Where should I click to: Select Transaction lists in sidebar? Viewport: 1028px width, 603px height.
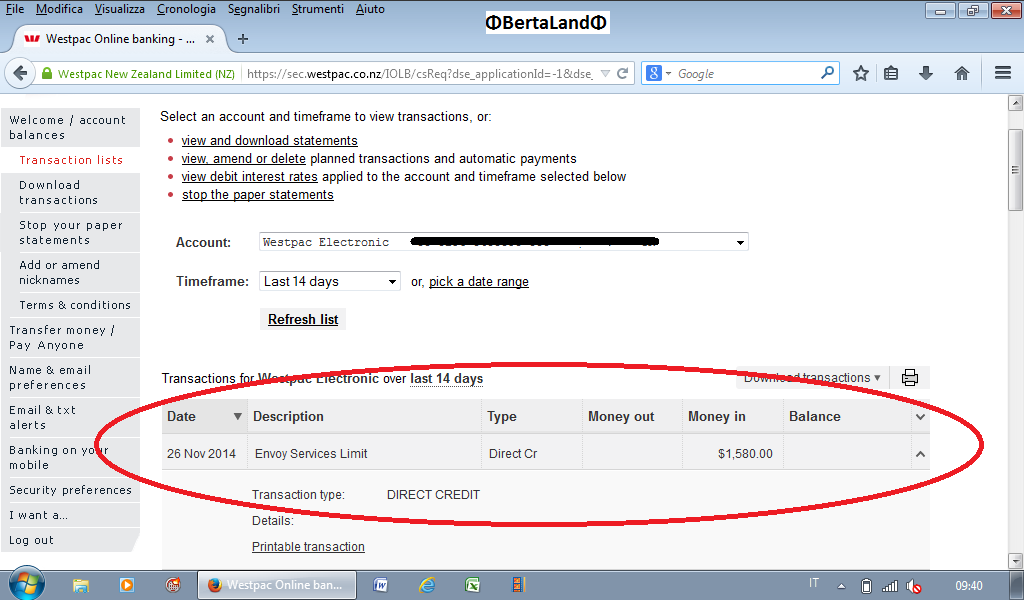[71, 160]
